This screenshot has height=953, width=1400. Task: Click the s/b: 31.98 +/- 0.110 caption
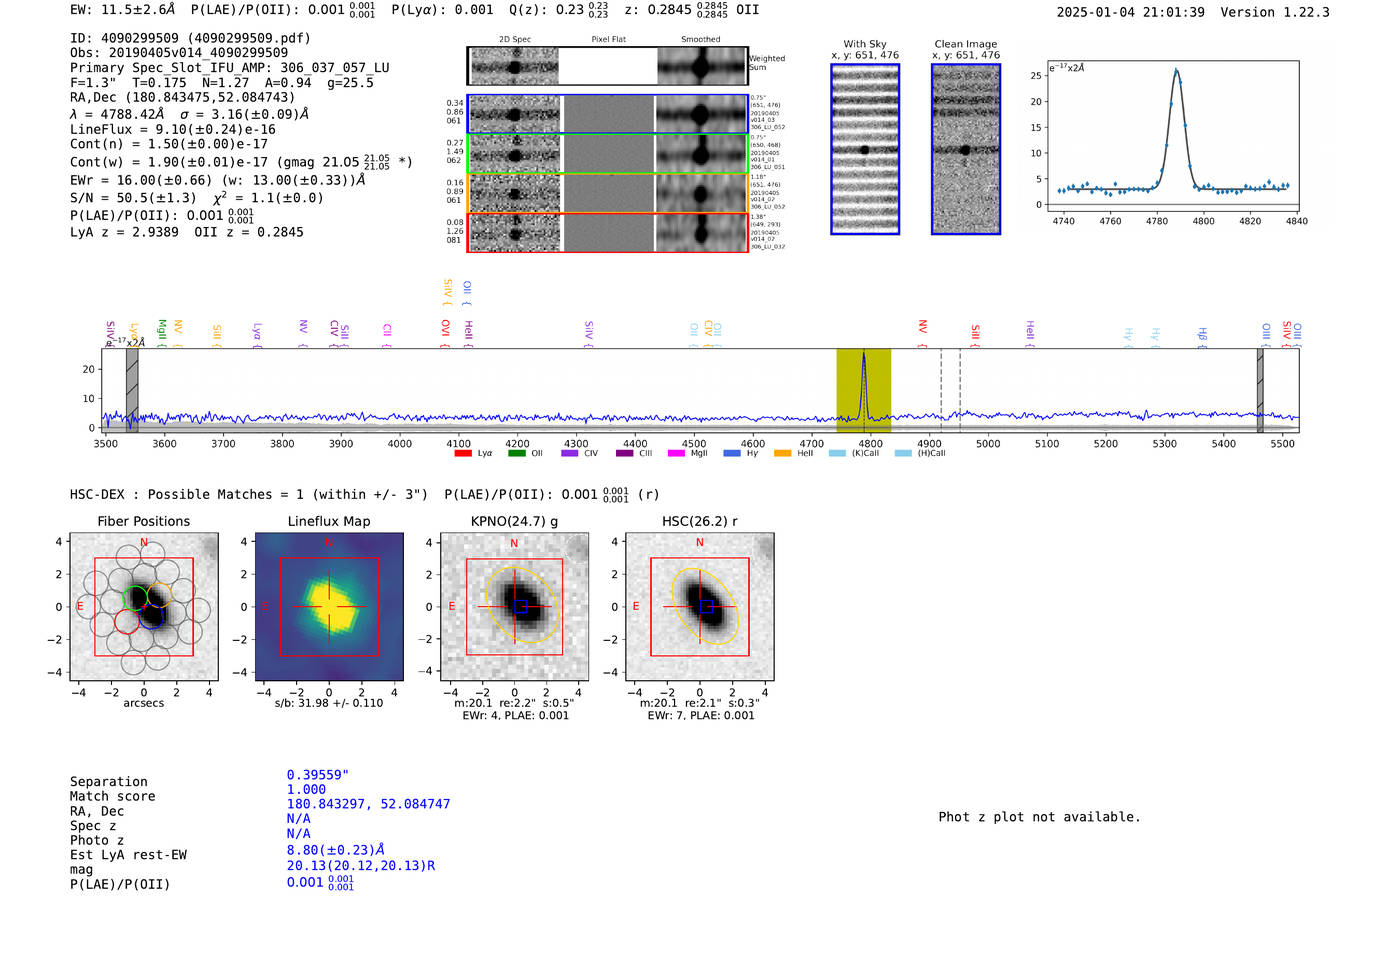pyautogui.click(x=329, y=703)
